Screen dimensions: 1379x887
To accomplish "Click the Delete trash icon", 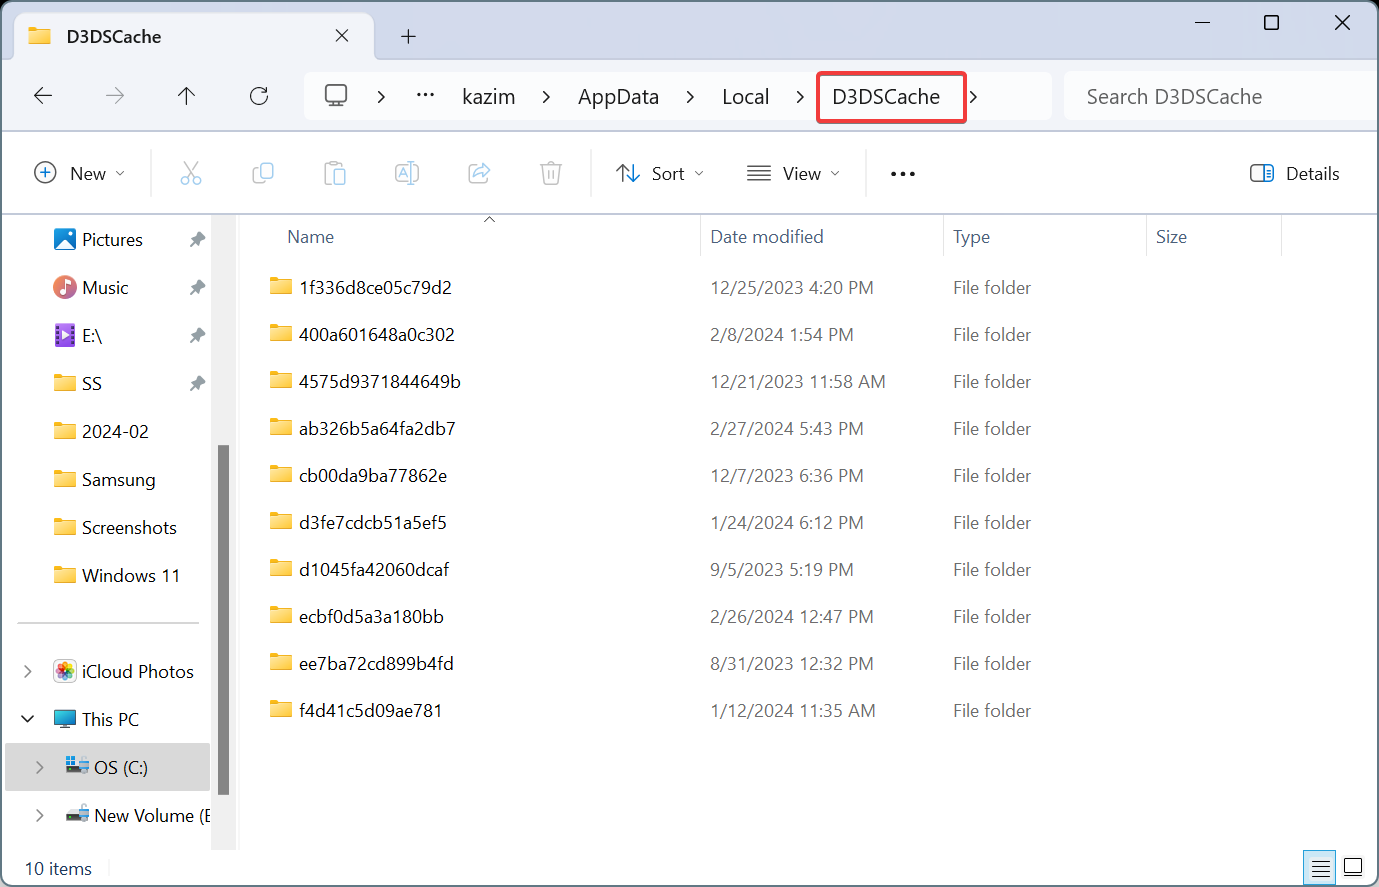I will [551, 173].
